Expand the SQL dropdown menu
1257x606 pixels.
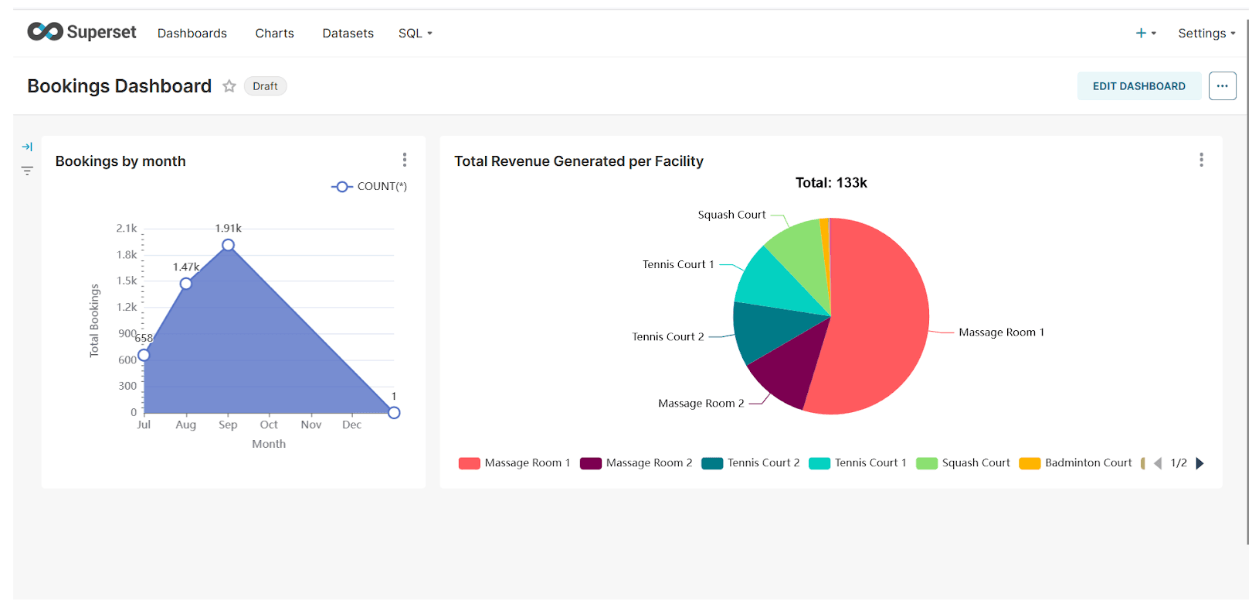click(415, 33)
